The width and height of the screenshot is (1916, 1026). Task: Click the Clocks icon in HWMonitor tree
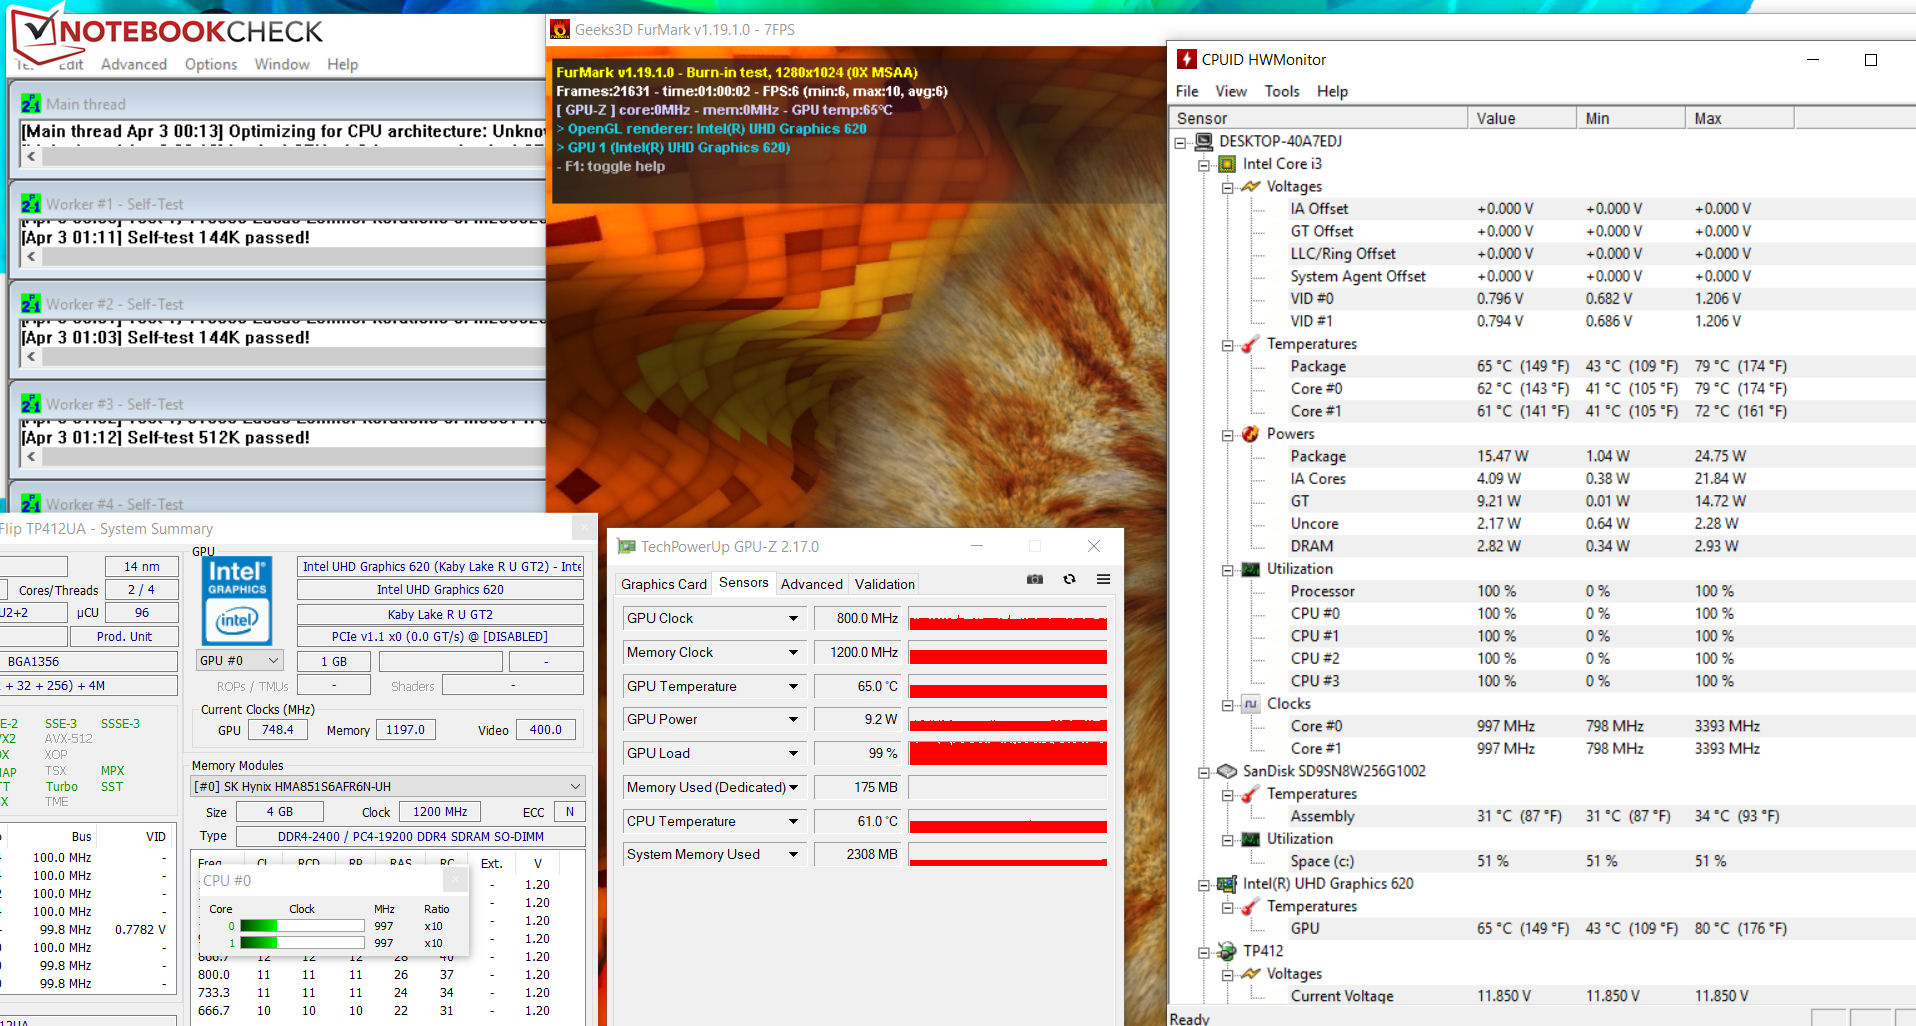click(x=1250, y=704)
